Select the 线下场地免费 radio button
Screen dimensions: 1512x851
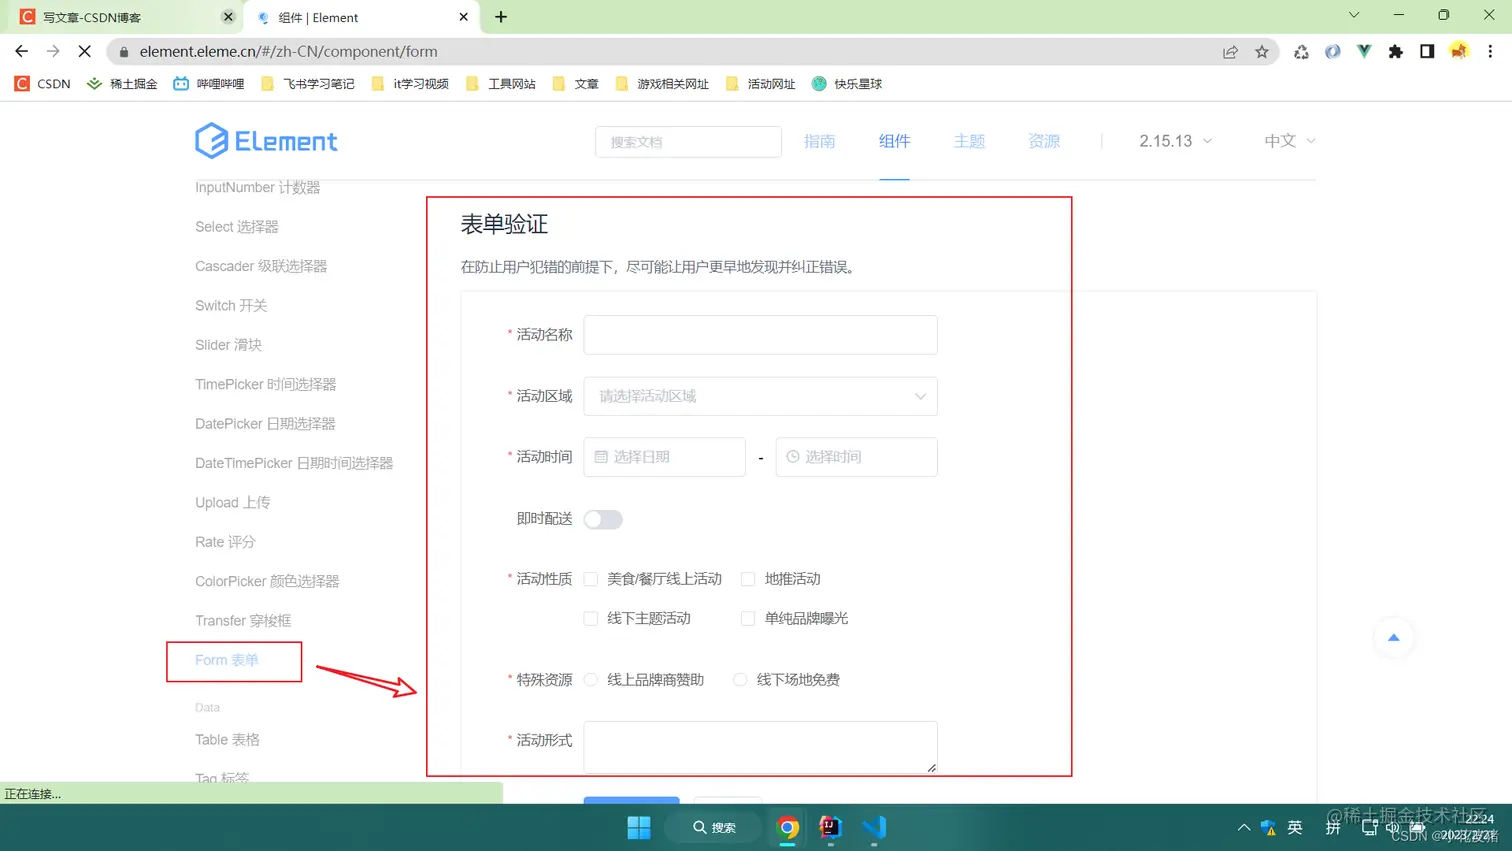click(739, 679)
